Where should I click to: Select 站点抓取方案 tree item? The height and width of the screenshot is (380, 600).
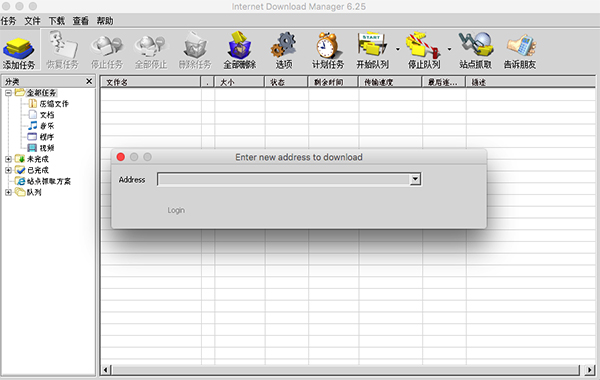point(49,181)
